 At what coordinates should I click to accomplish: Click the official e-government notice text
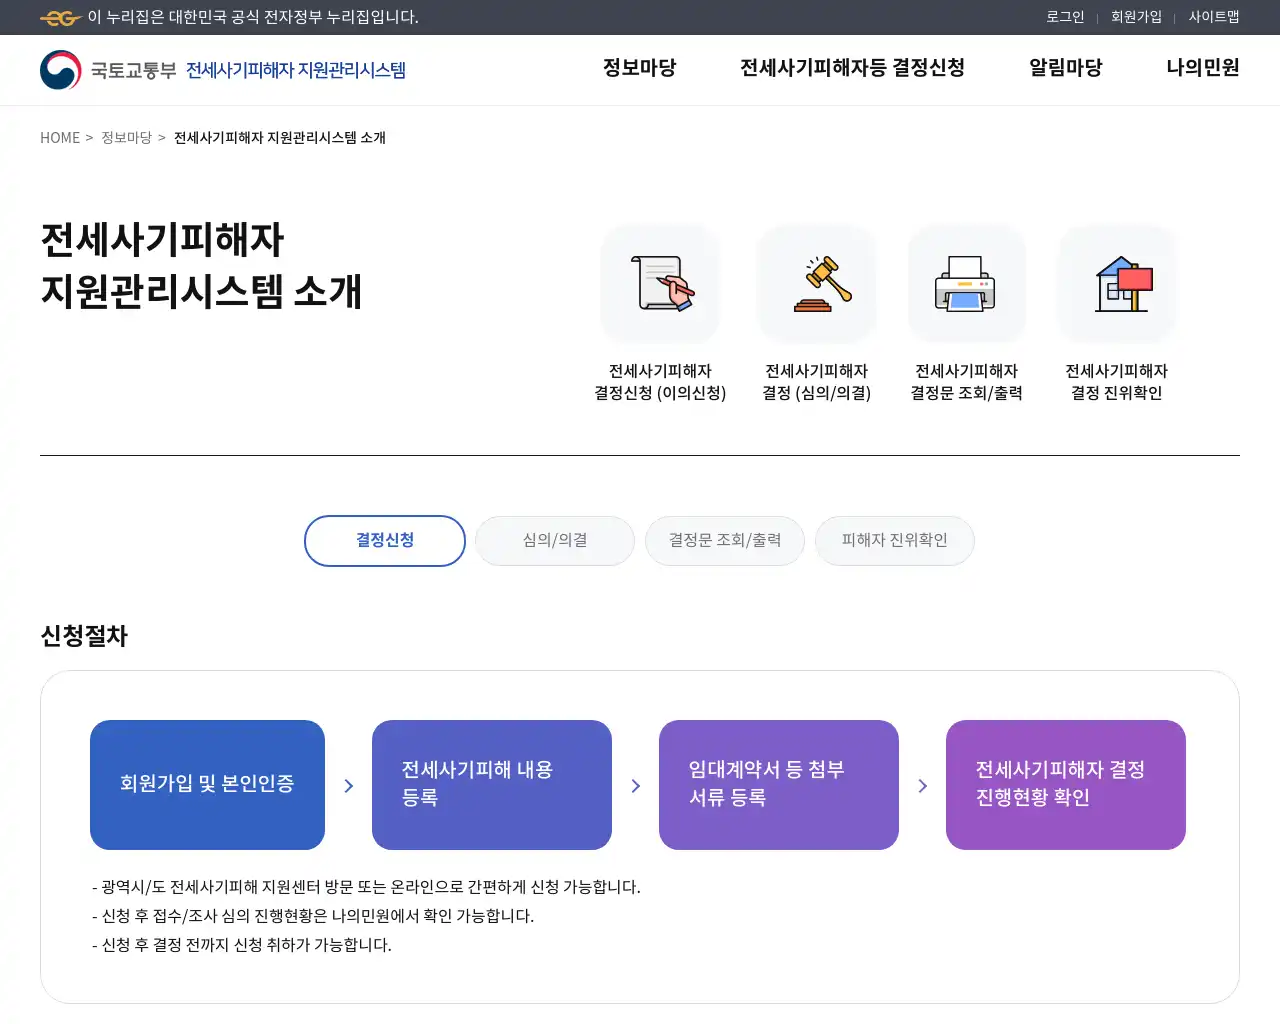click(x=253, y=17)
